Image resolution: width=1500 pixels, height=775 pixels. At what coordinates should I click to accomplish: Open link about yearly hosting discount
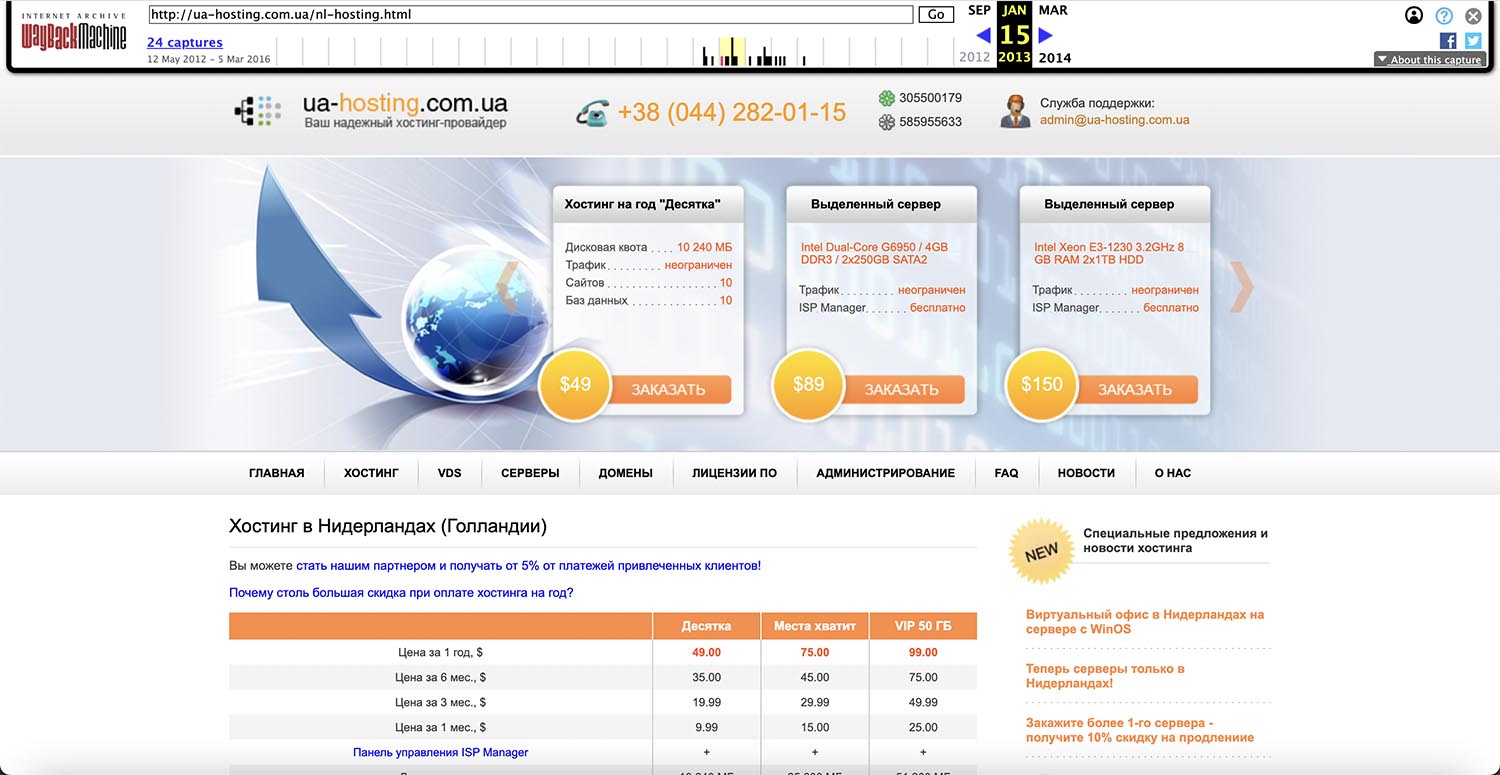401,593
